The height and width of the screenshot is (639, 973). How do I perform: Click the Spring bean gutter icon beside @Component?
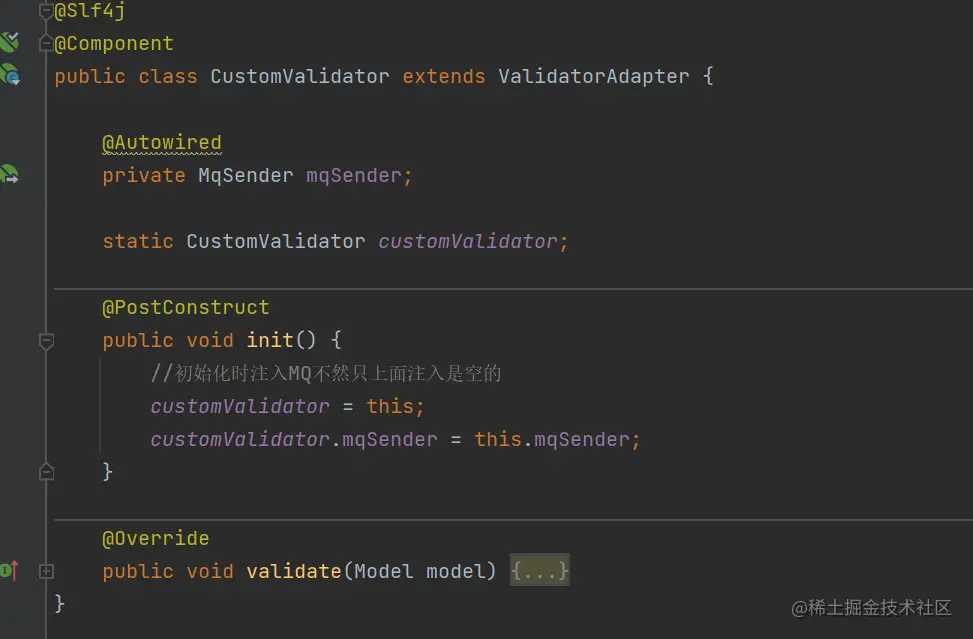pyautogui.click(x=9, y=42)
